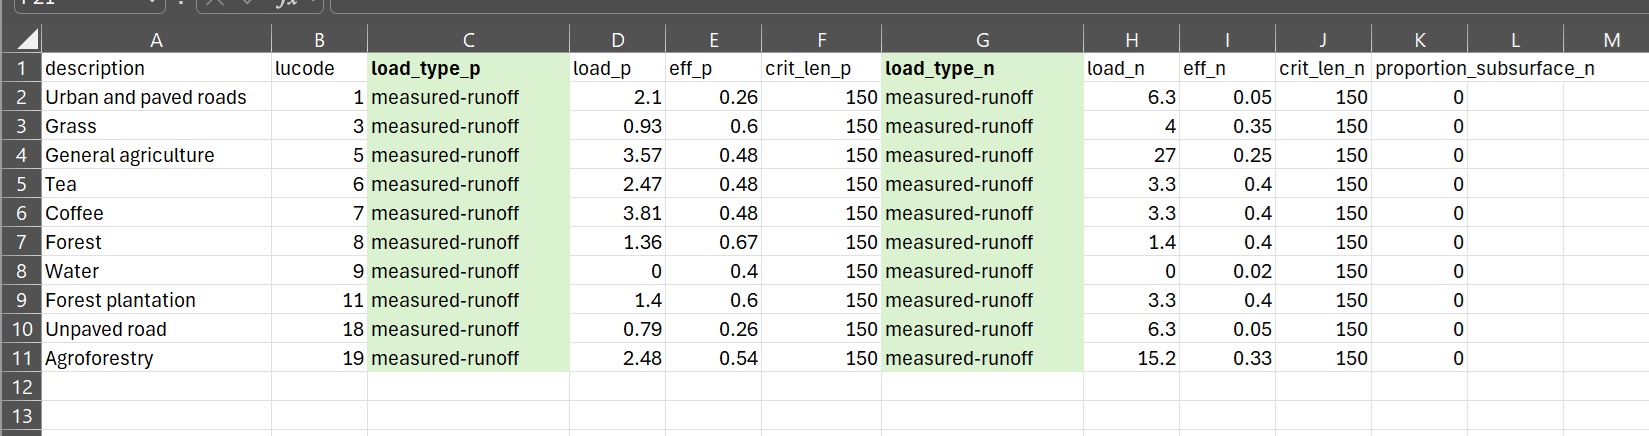Screen dimensions: 1649x436
Task: Select row 11 header
Action: coord(20,358)
